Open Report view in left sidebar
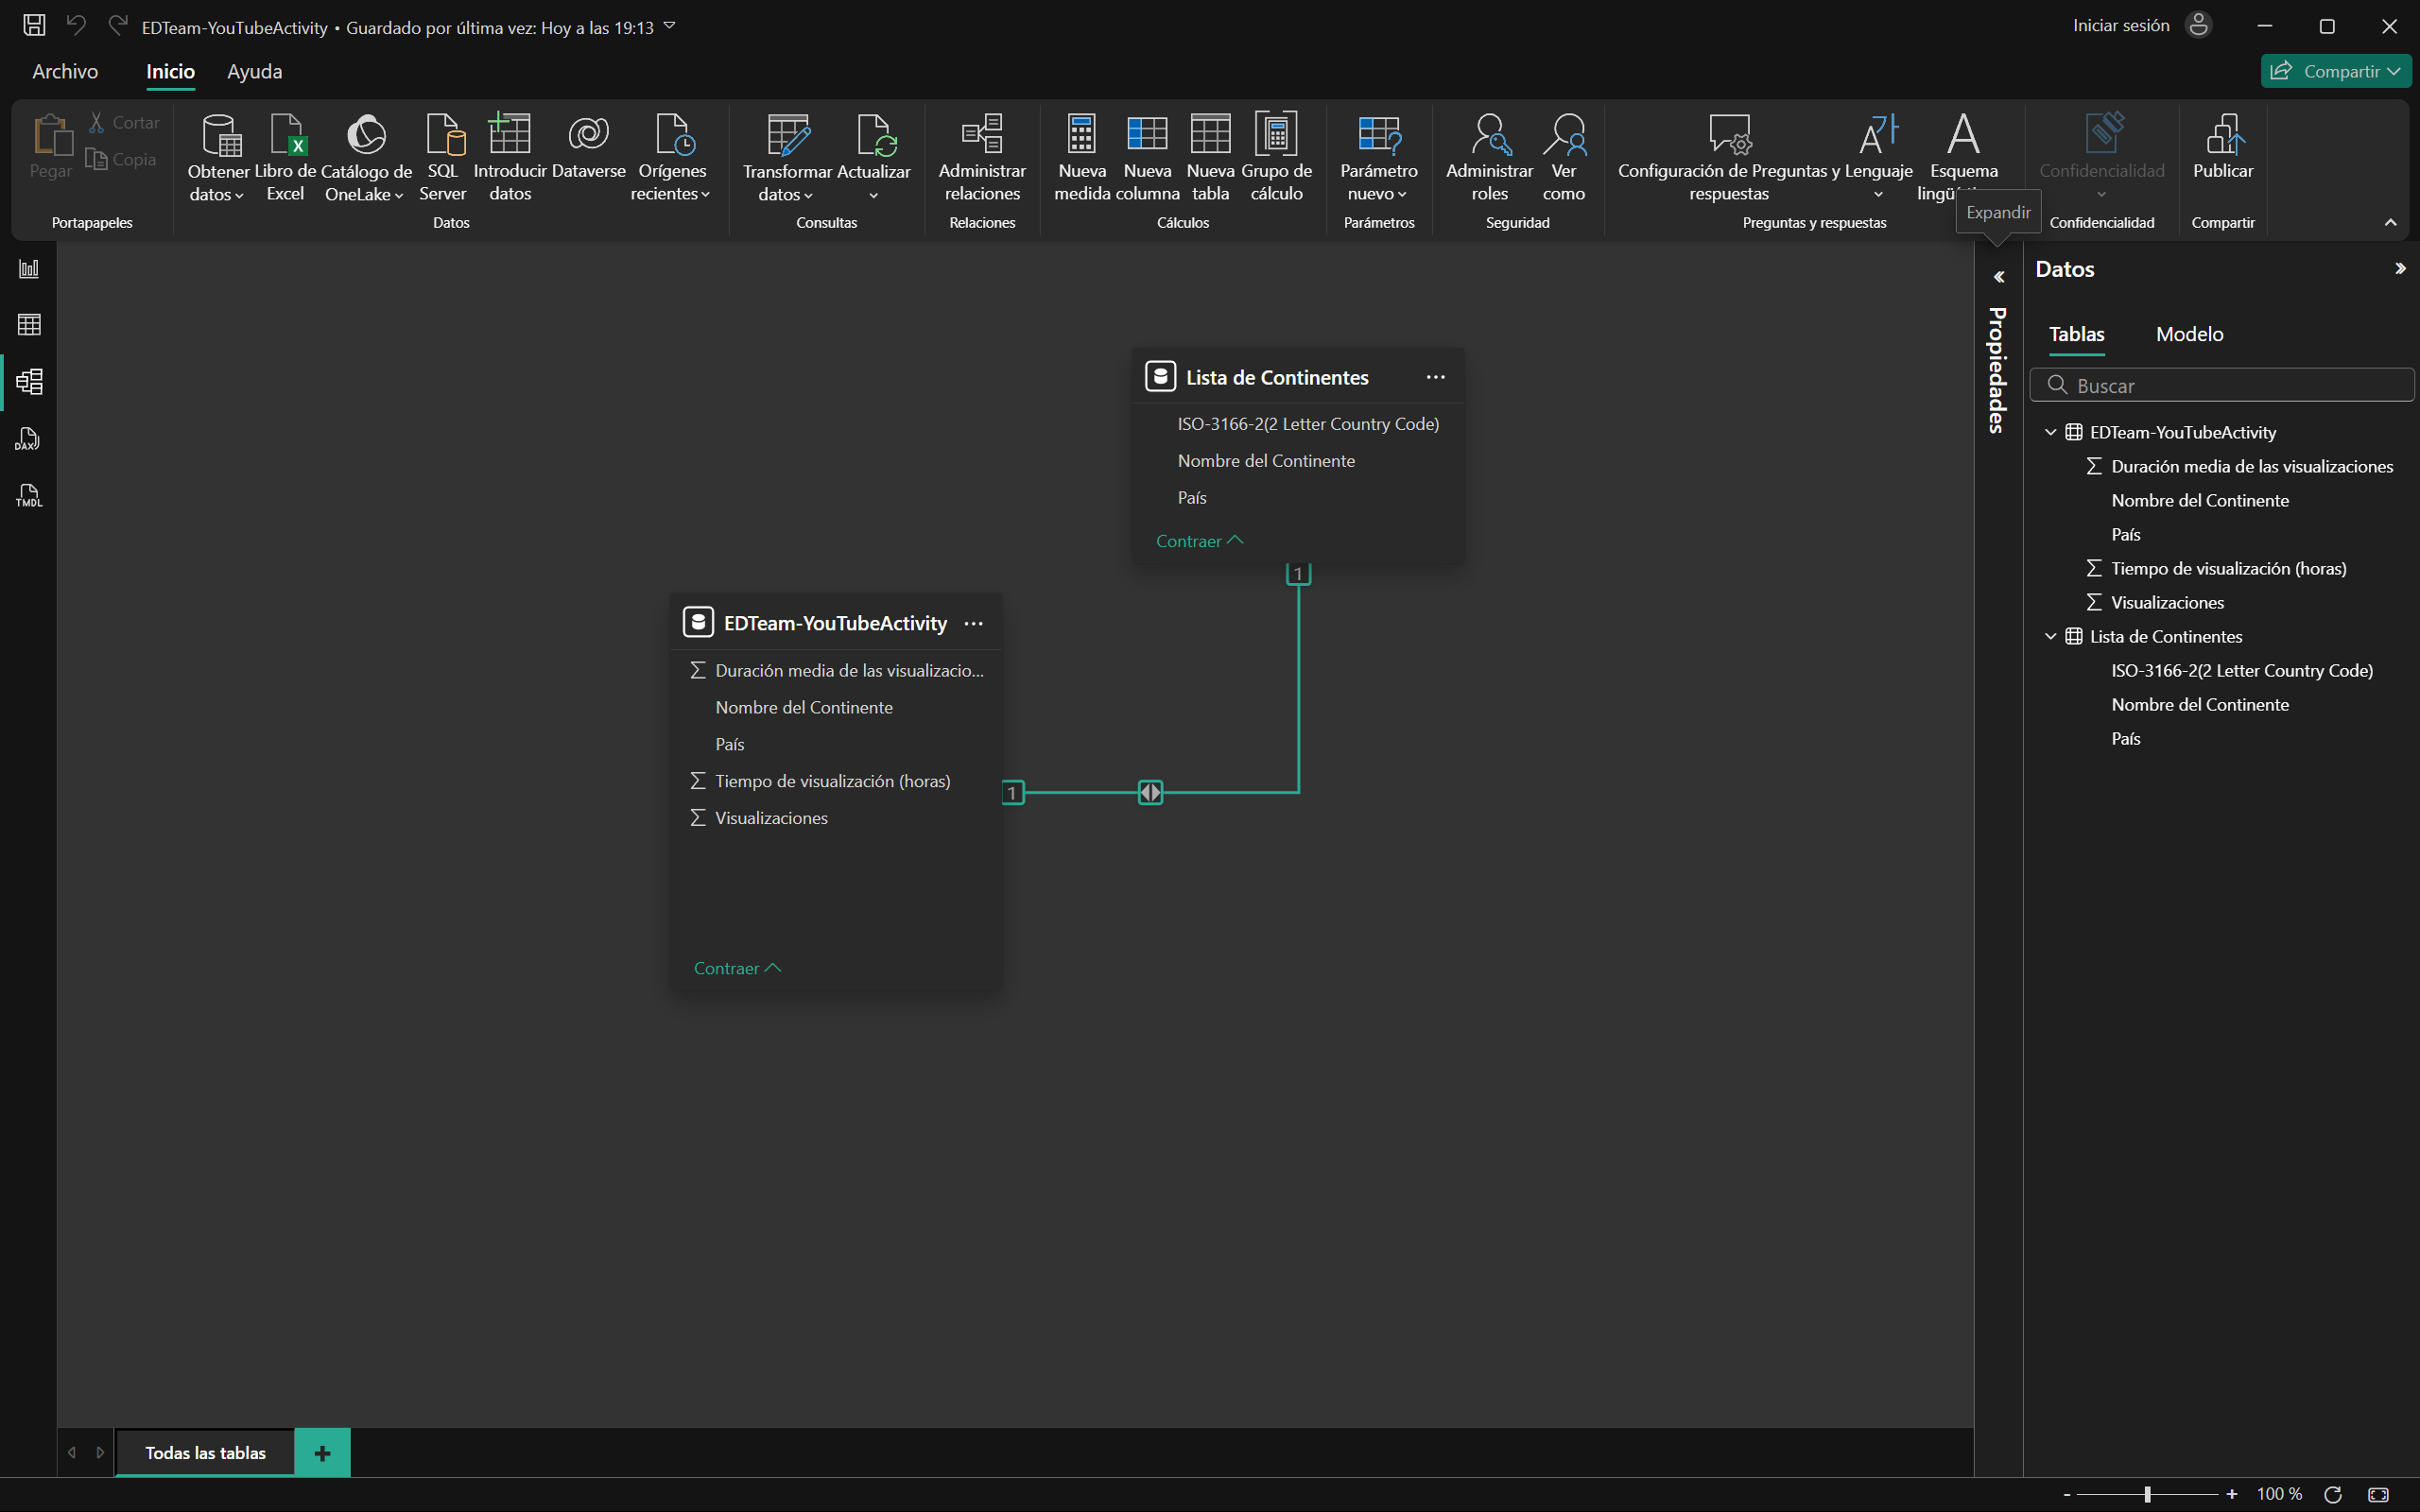Viewport: 2420px width, 1512px height. tap(29, 268)
